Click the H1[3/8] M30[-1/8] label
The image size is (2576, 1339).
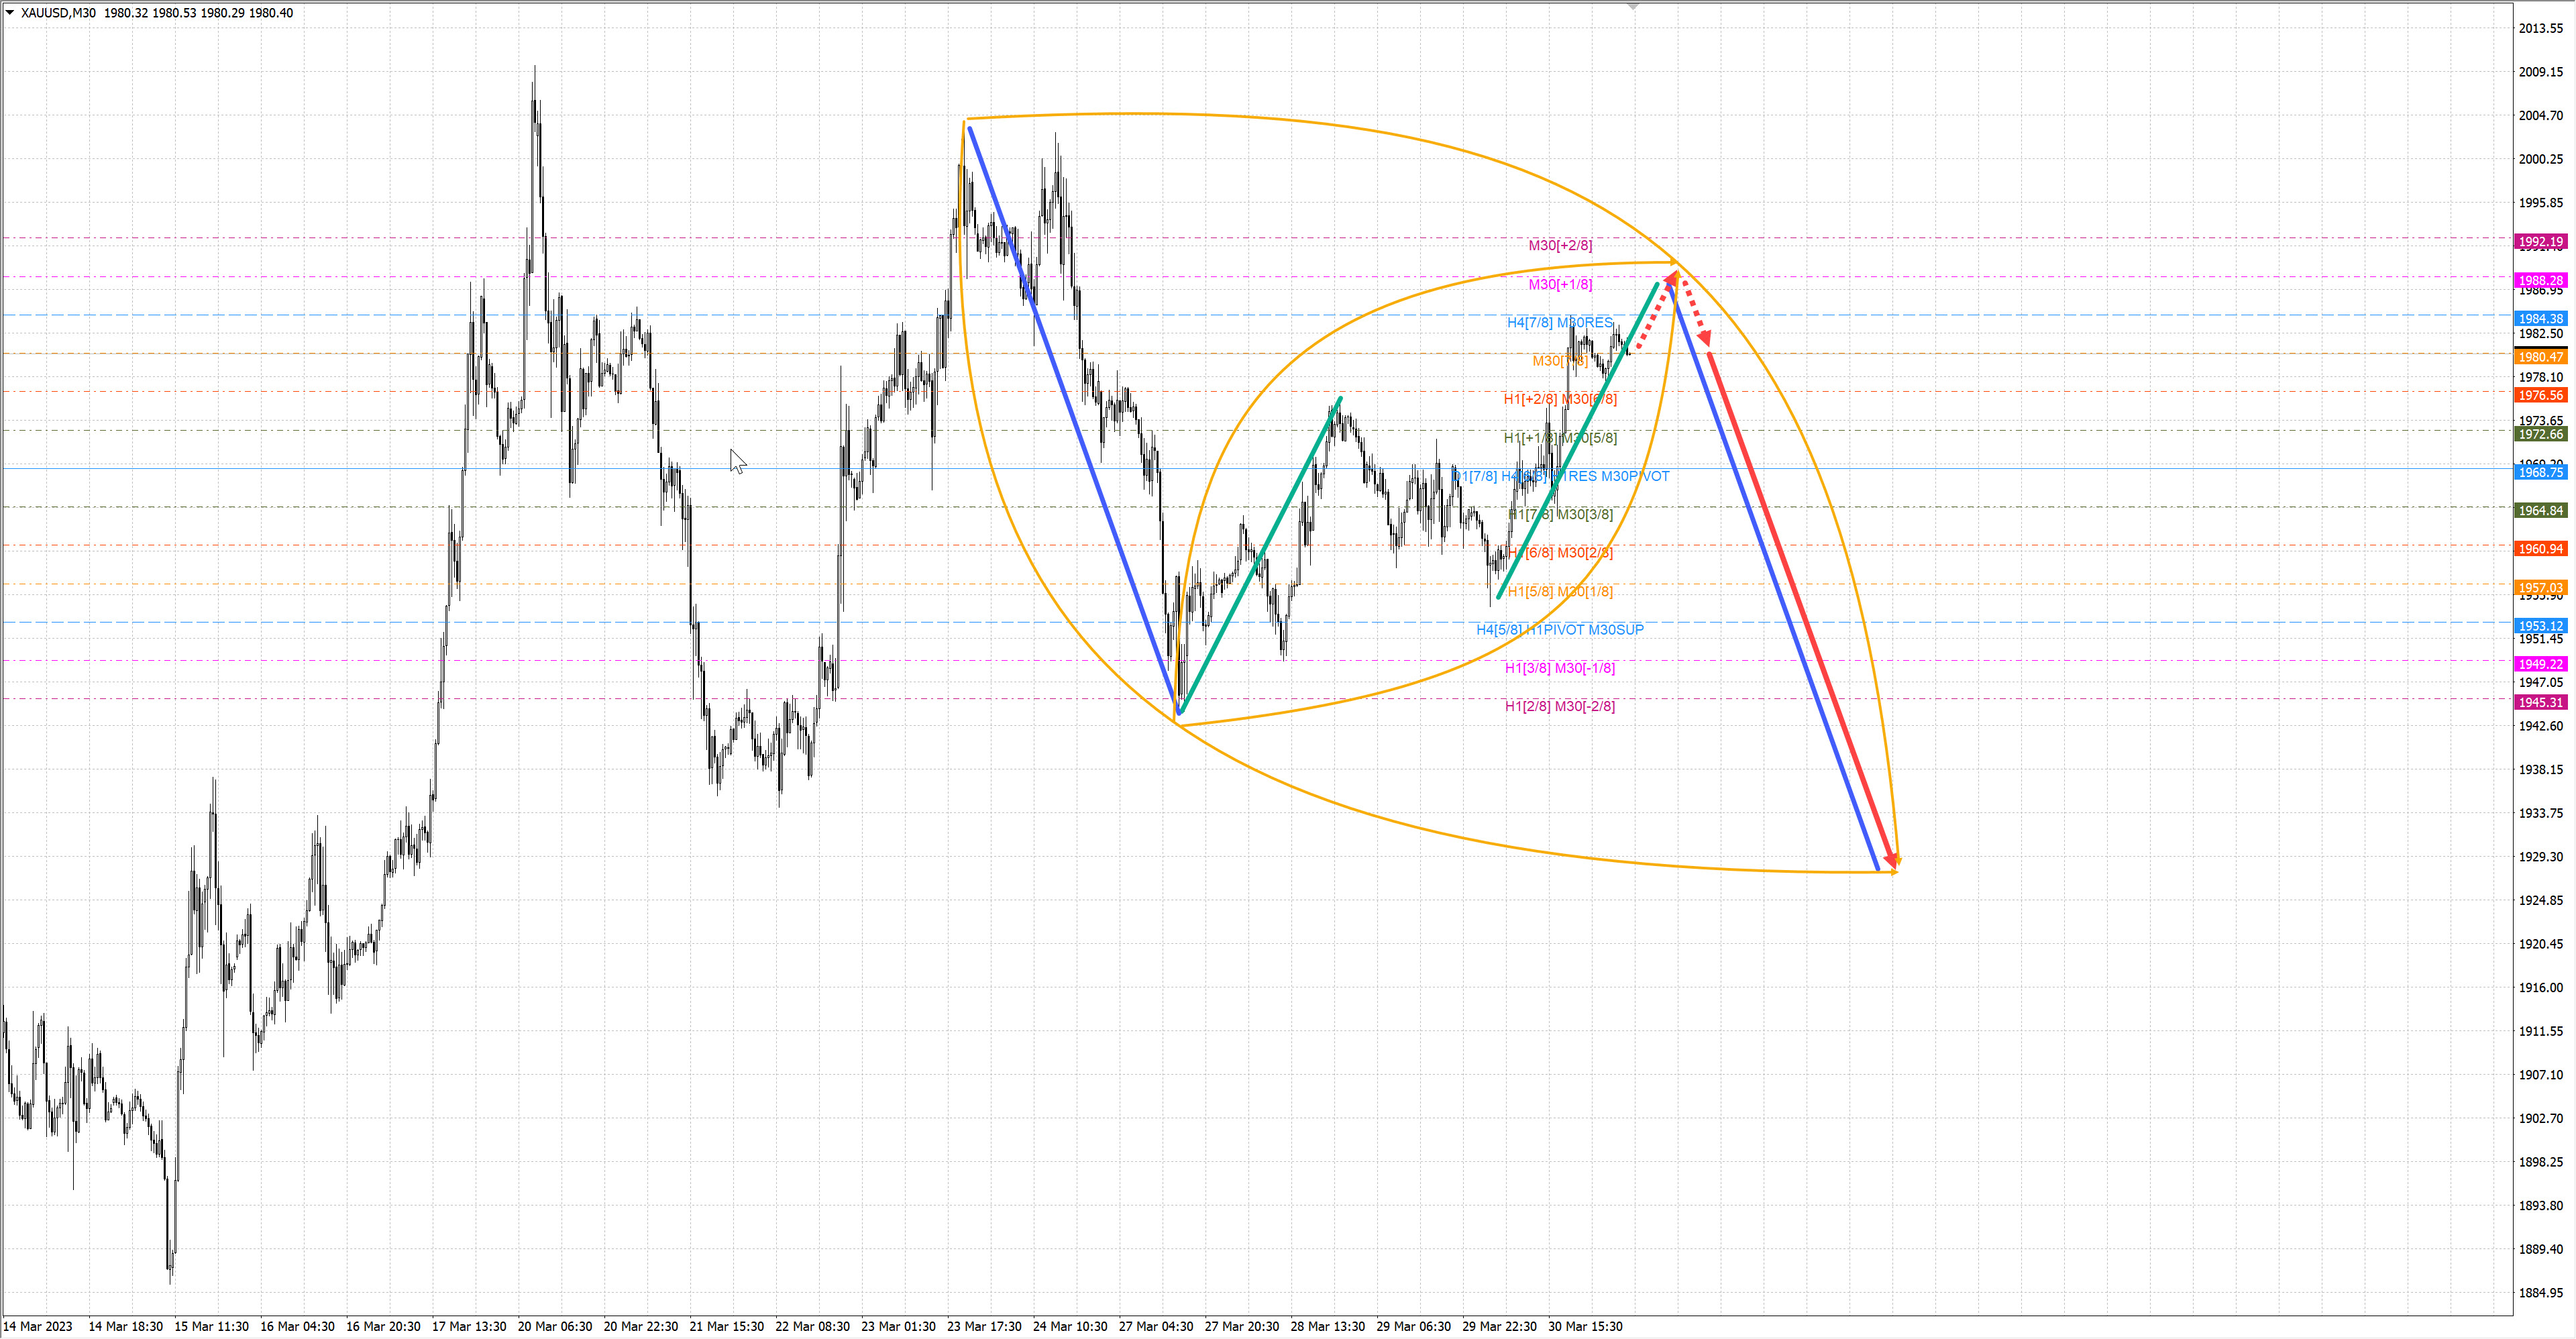click(x=1559, y=668)
